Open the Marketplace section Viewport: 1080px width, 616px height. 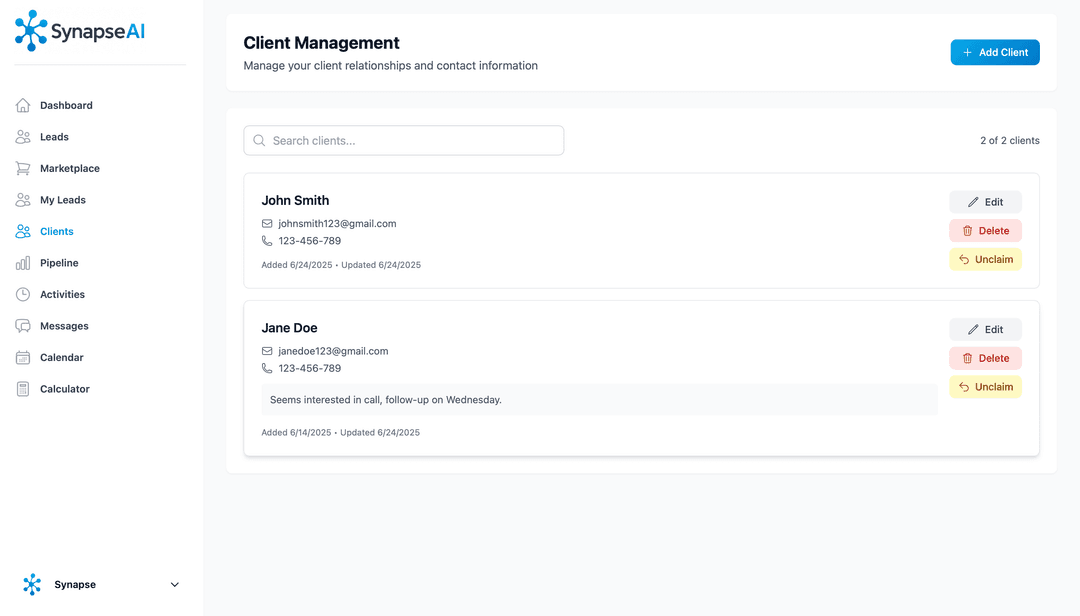tap(69, 168)
